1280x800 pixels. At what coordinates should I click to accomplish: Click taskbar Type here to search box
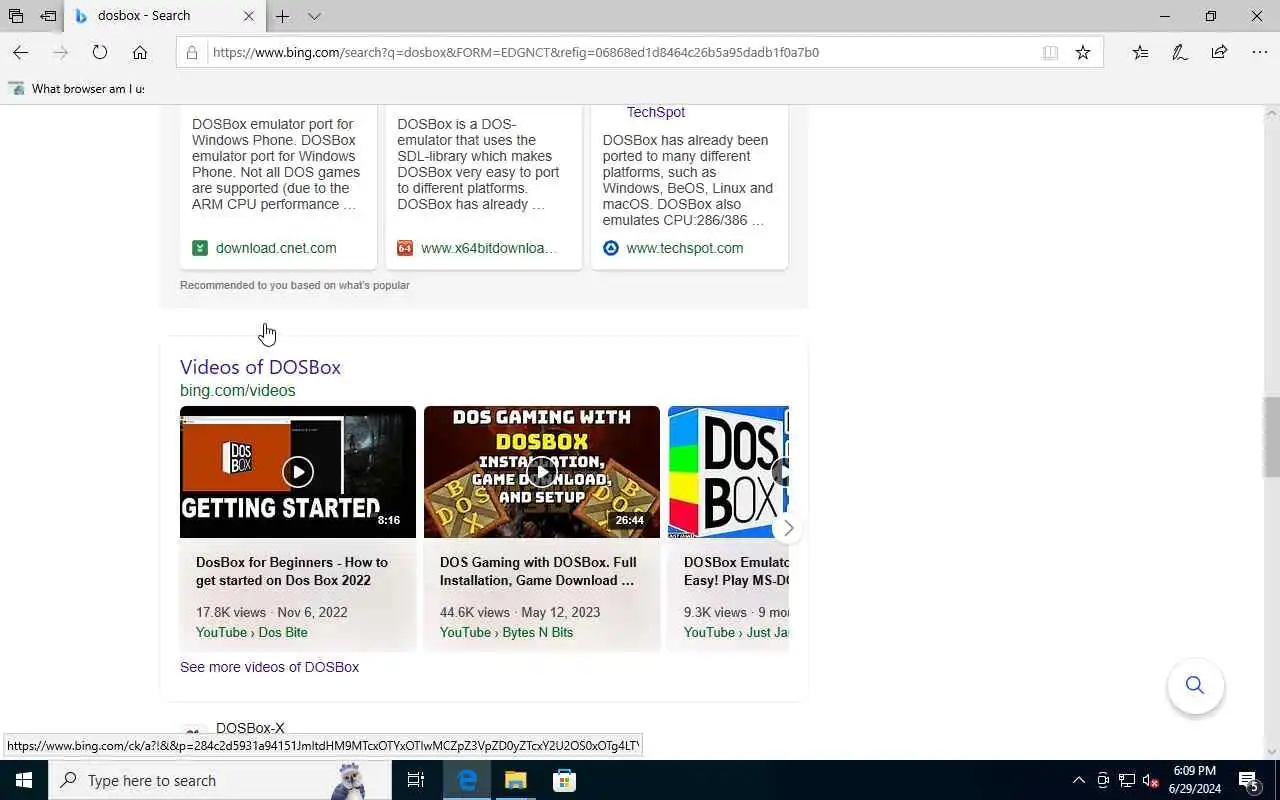[x=220, y=780]
